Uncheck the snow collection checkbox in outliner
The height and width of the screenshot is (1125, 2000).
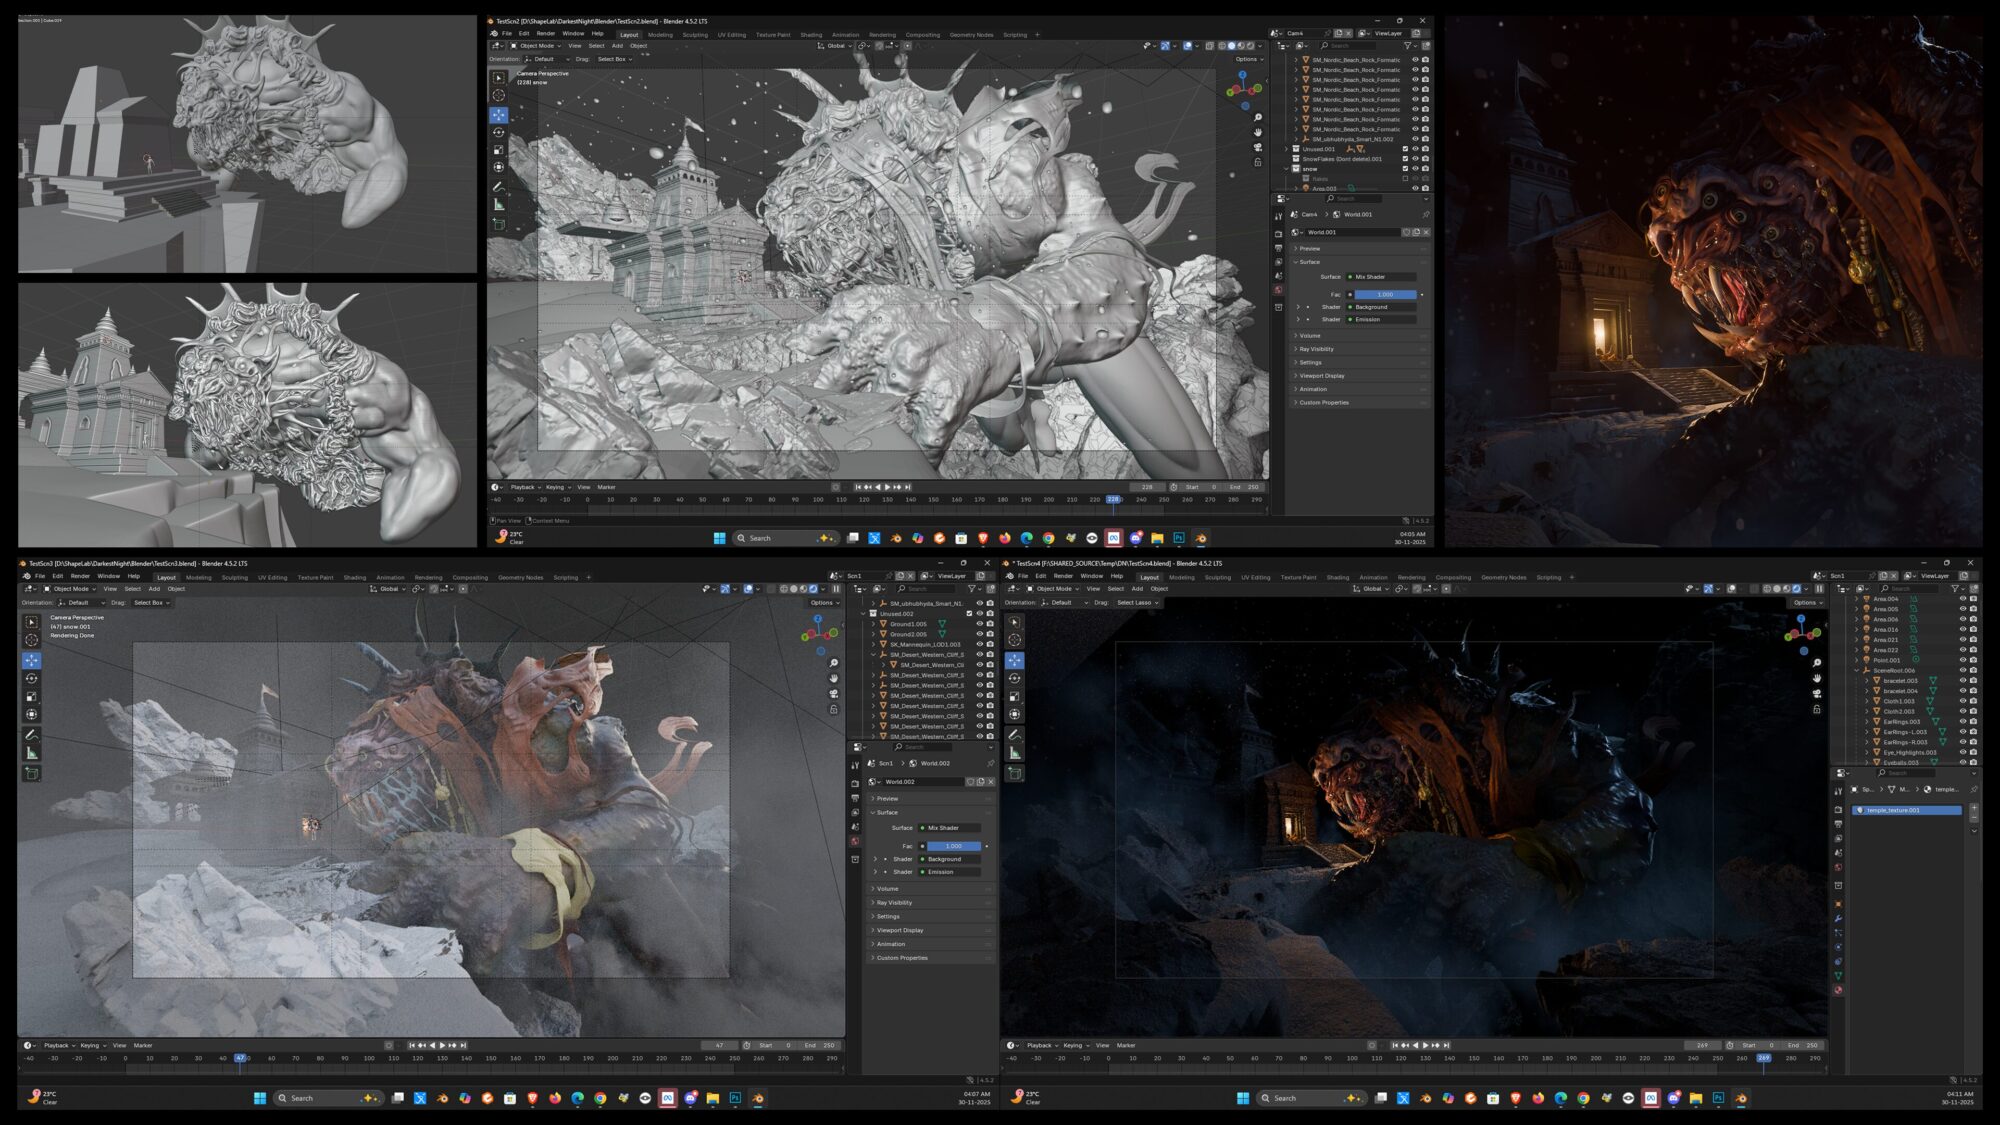[x=1405, y=169]
